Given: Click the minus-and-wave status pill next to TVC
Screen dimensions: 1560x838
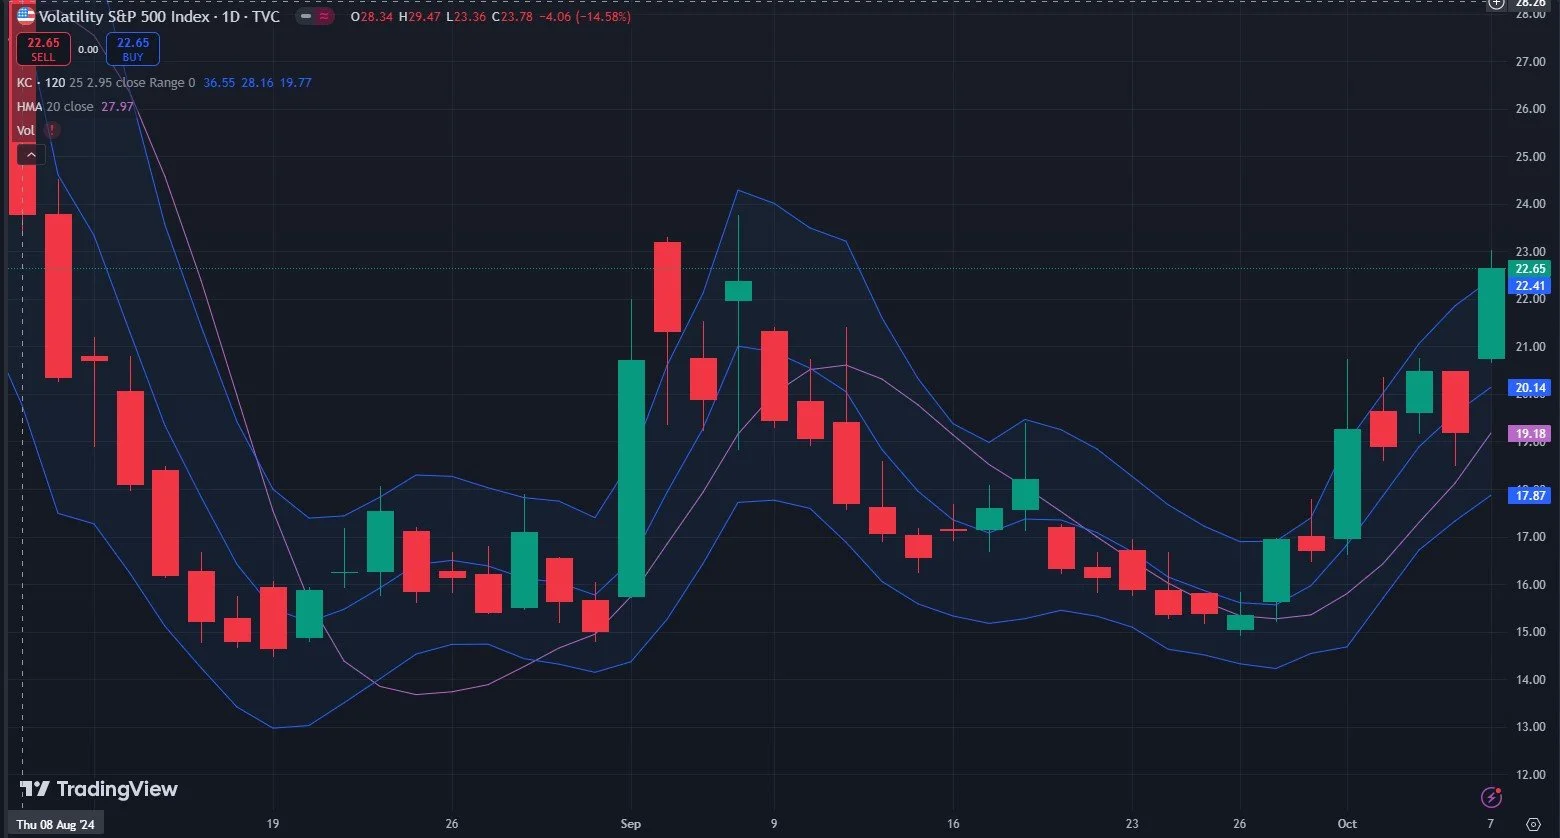Looking at the screenshot, I should [315, 16].
